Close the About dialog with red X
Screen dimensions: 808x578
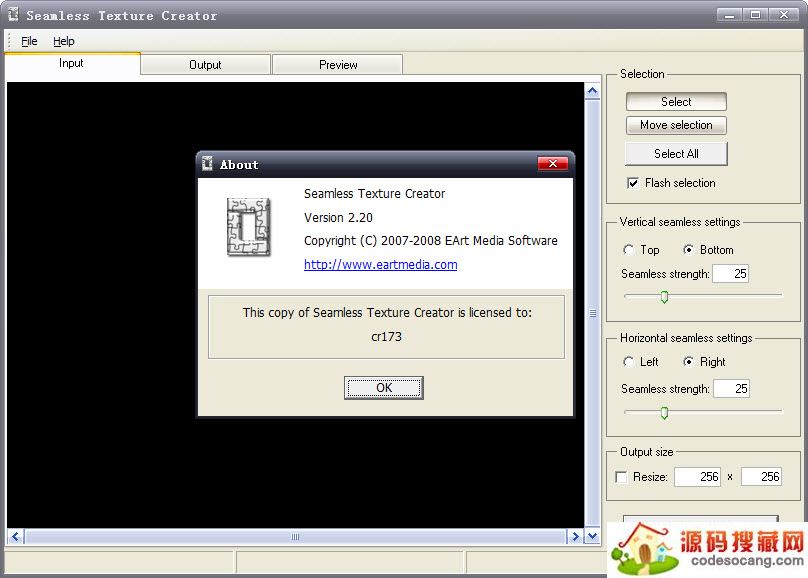coord(552,164)
